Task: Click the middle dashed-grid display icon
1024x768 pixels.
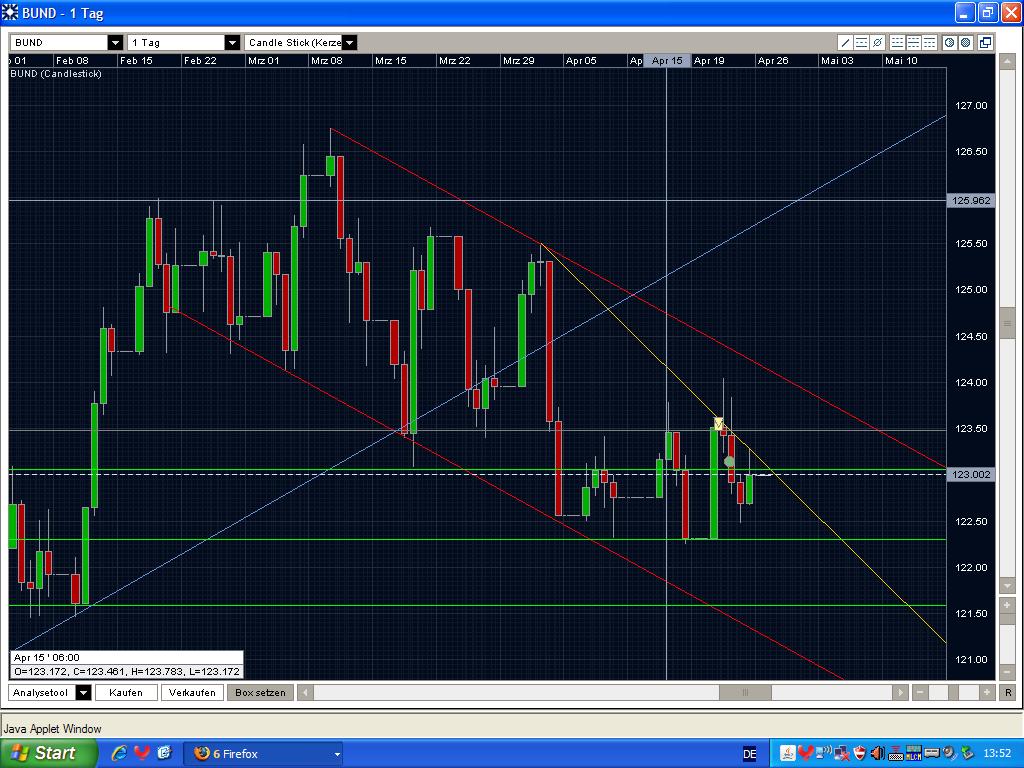Action: [913, 42]
